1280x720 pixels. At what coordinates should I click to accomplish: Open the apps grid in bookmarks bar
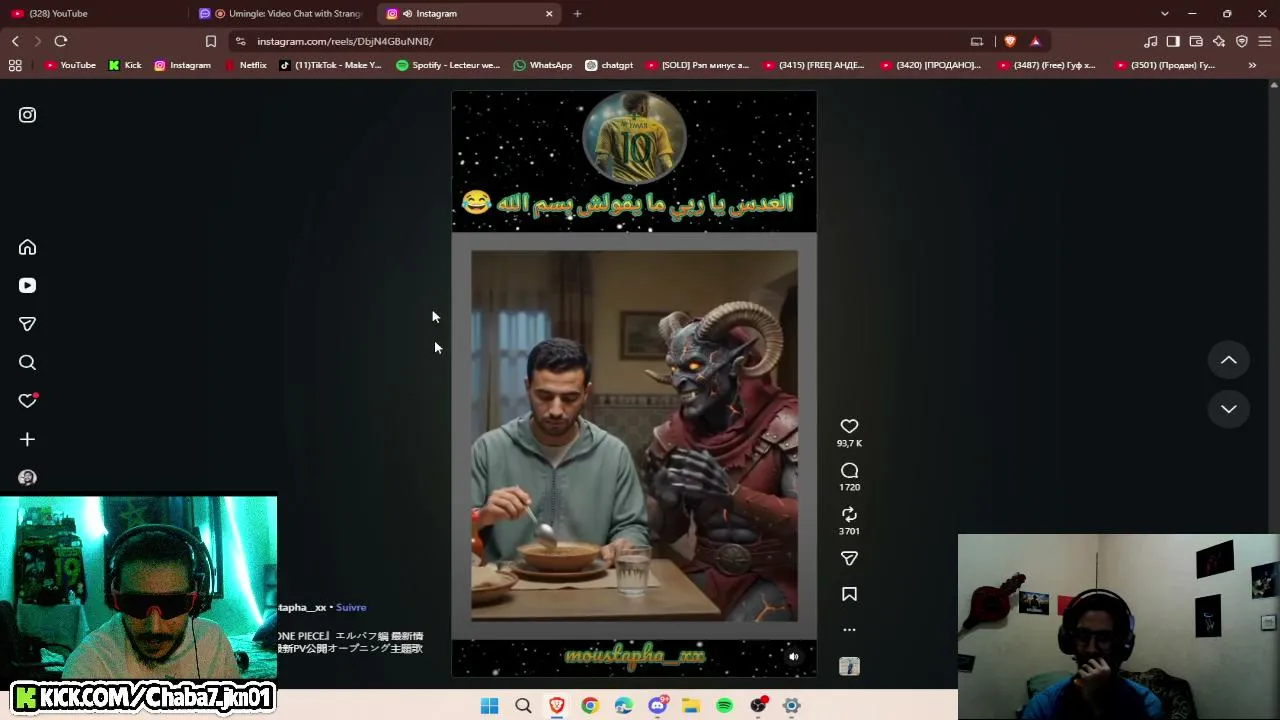15,65
